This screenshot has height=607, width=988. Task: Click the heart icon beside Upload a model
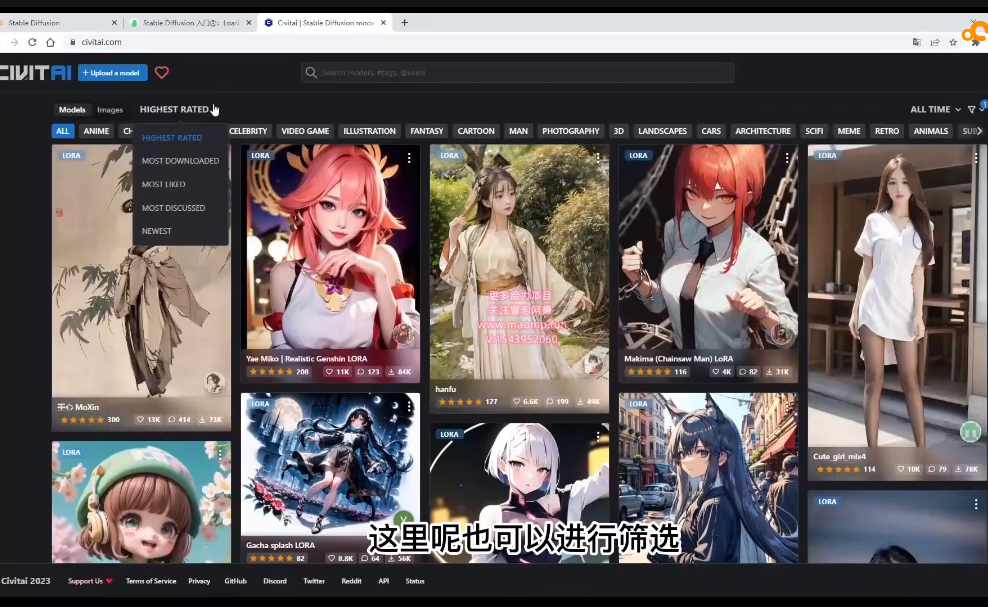(x=161, y=72)
